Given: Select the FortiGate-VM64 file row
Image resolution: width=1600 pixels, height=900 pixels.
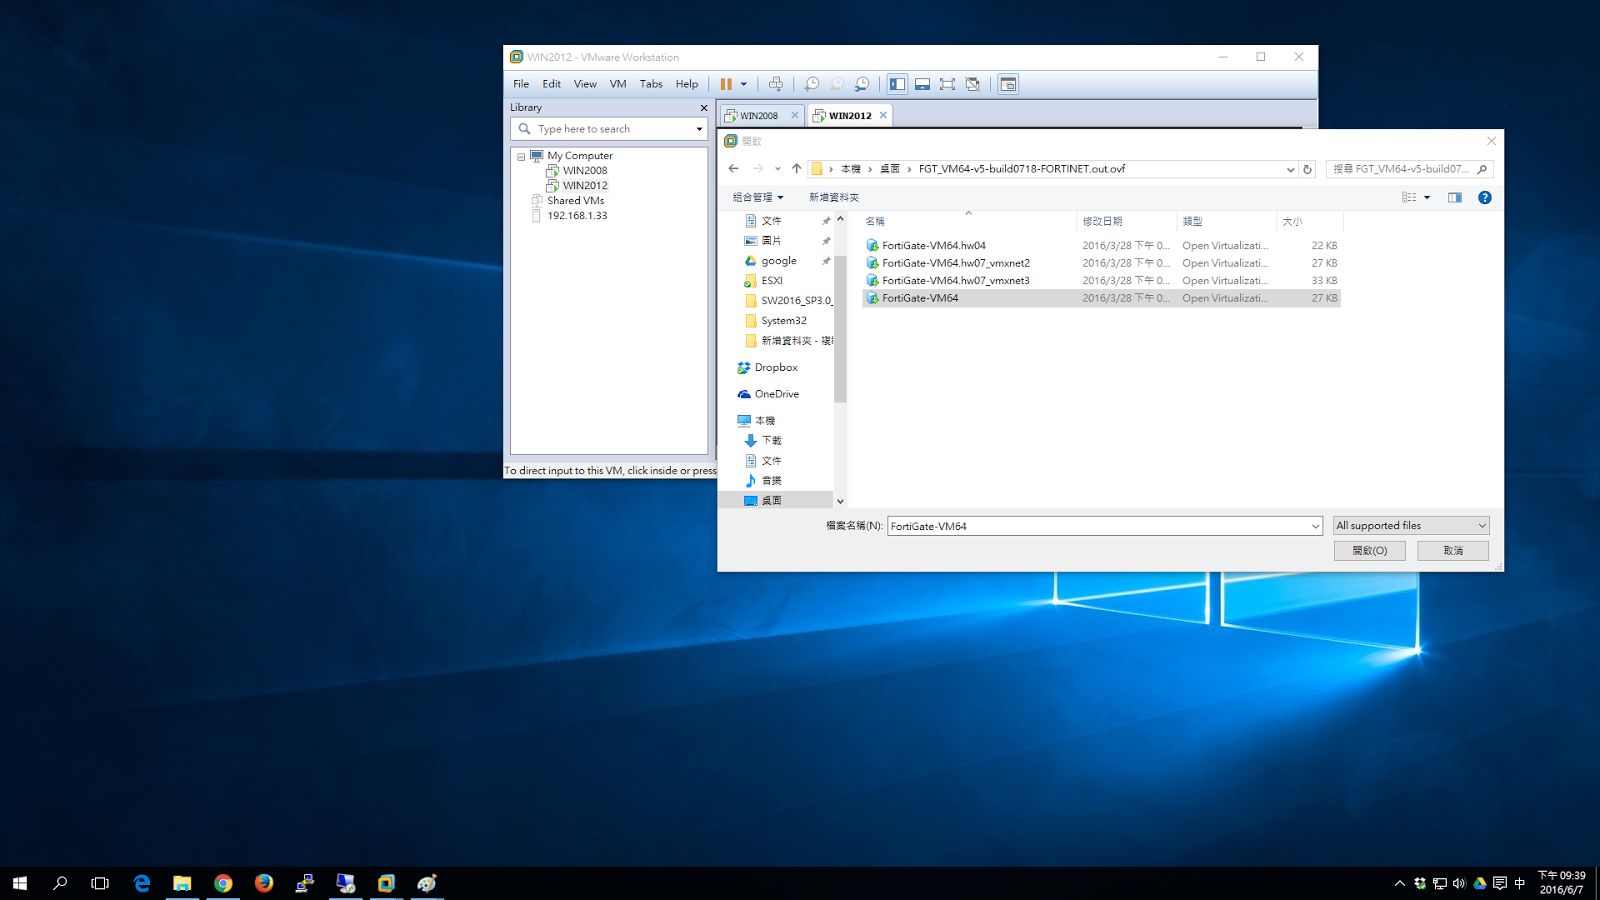Looking at the screenshot, I should coord(1101,298).
